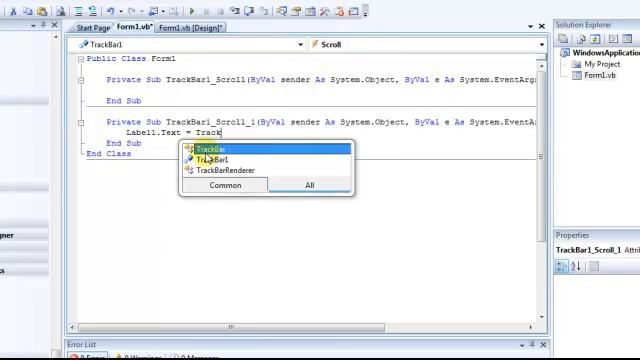Screen dimensions: 640x360
Task: Collapse the TrackBar1_Scroll sub region
Action: coord(81,80)
